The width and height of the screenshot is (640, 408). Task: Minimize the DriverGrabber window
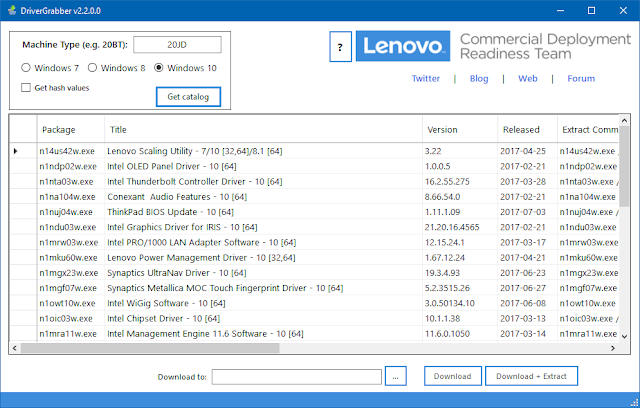coord(560,10)
